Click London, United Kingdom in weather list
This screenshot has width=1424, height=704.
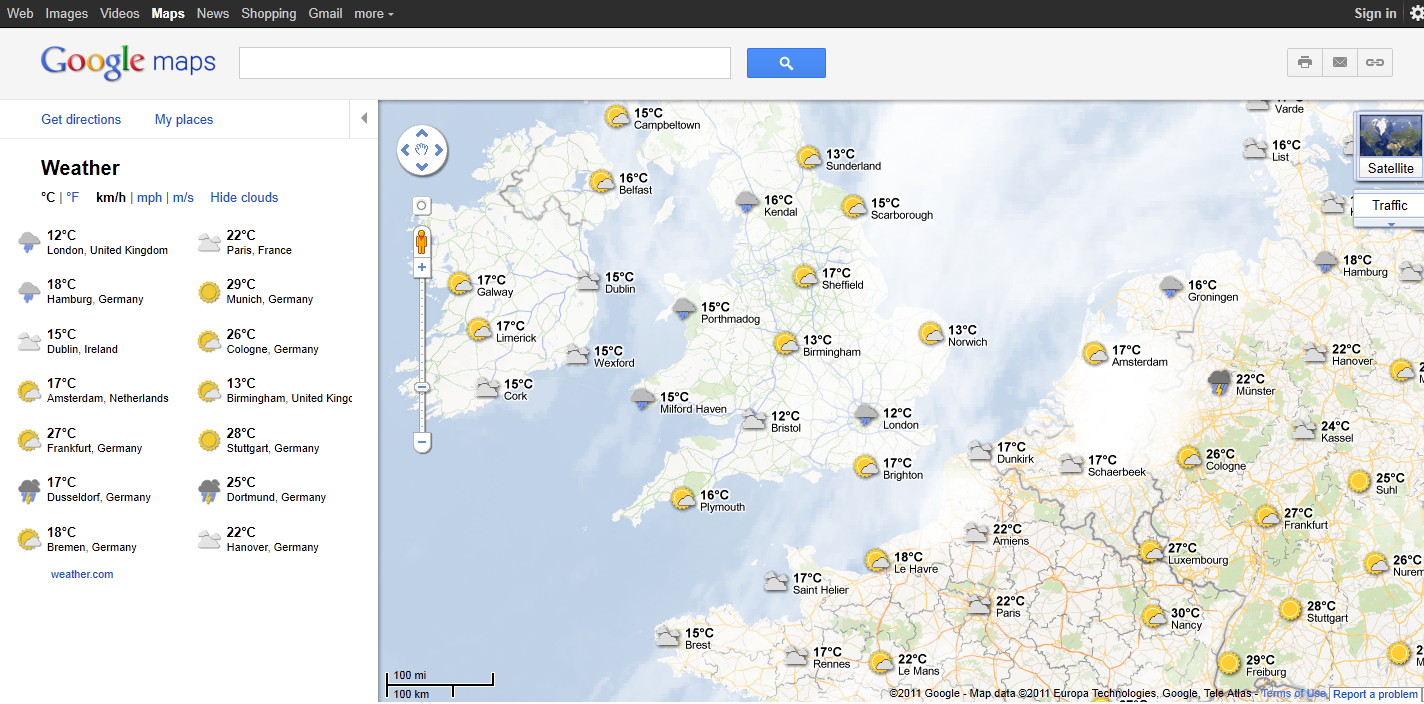[x=107, y=250]
